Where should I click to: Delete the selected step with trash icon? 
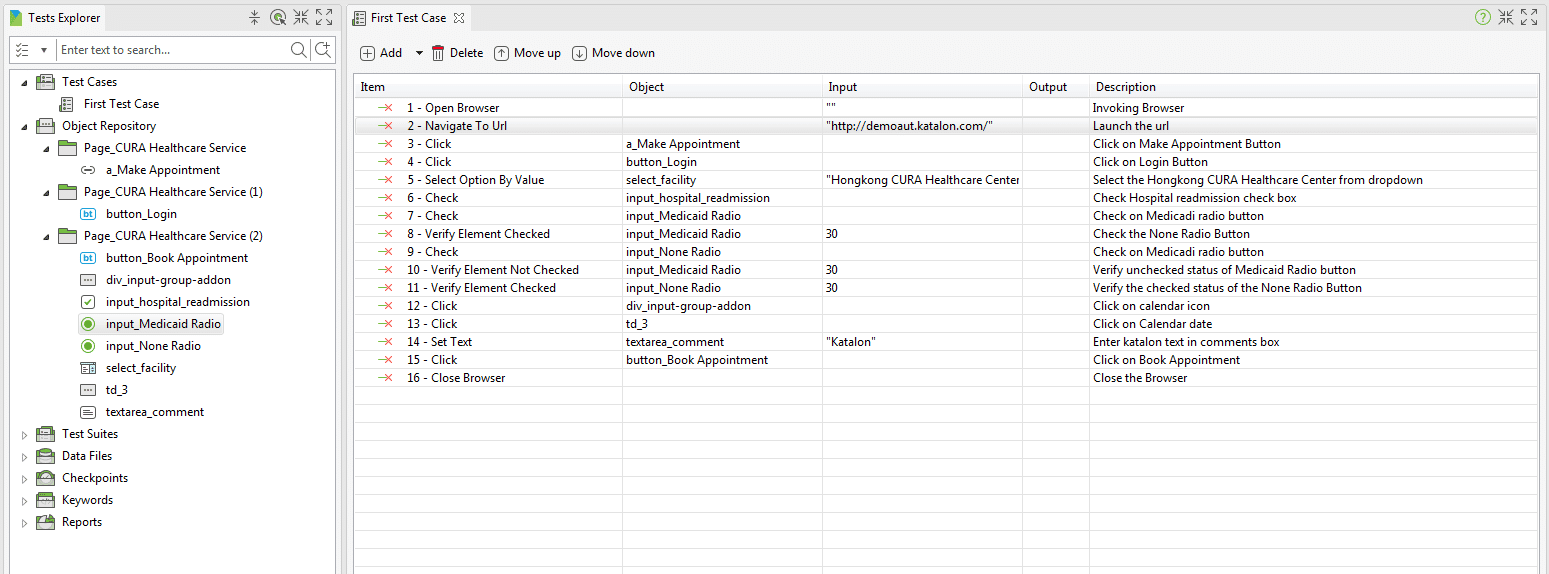(x=457, y=53)
